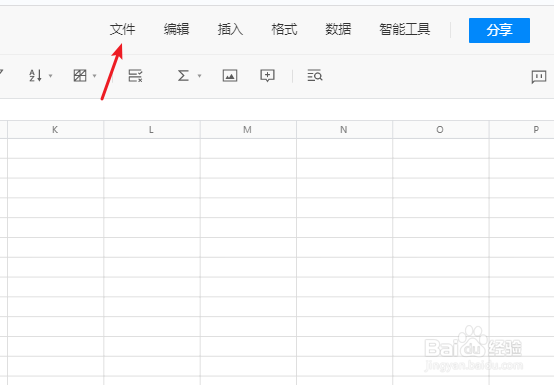554x385 pixels.
Task: Click the remove duplicates rows icon
Action: 135,76
